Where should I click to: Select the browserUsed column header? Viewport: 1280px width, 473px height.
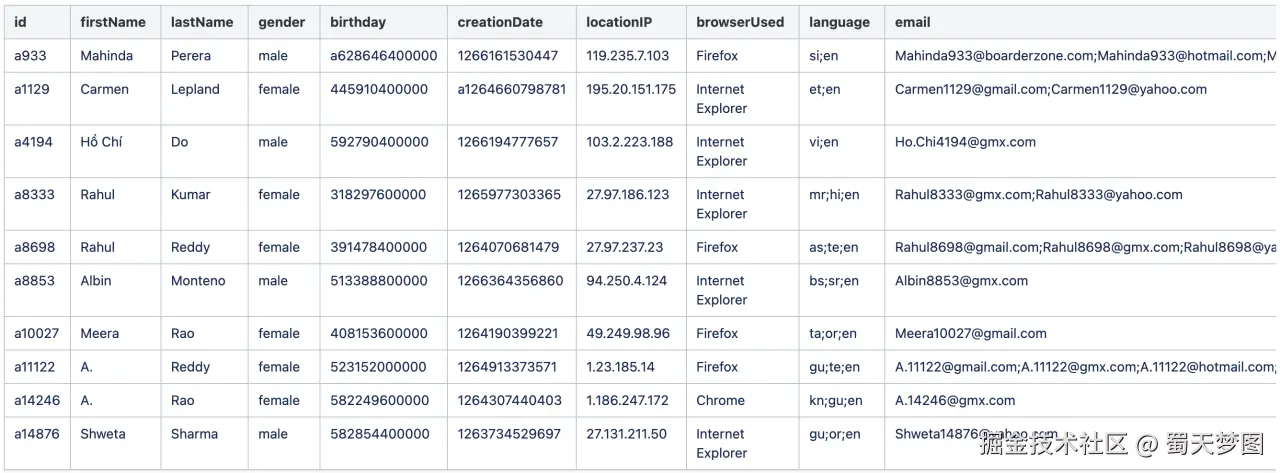(740, 22)
